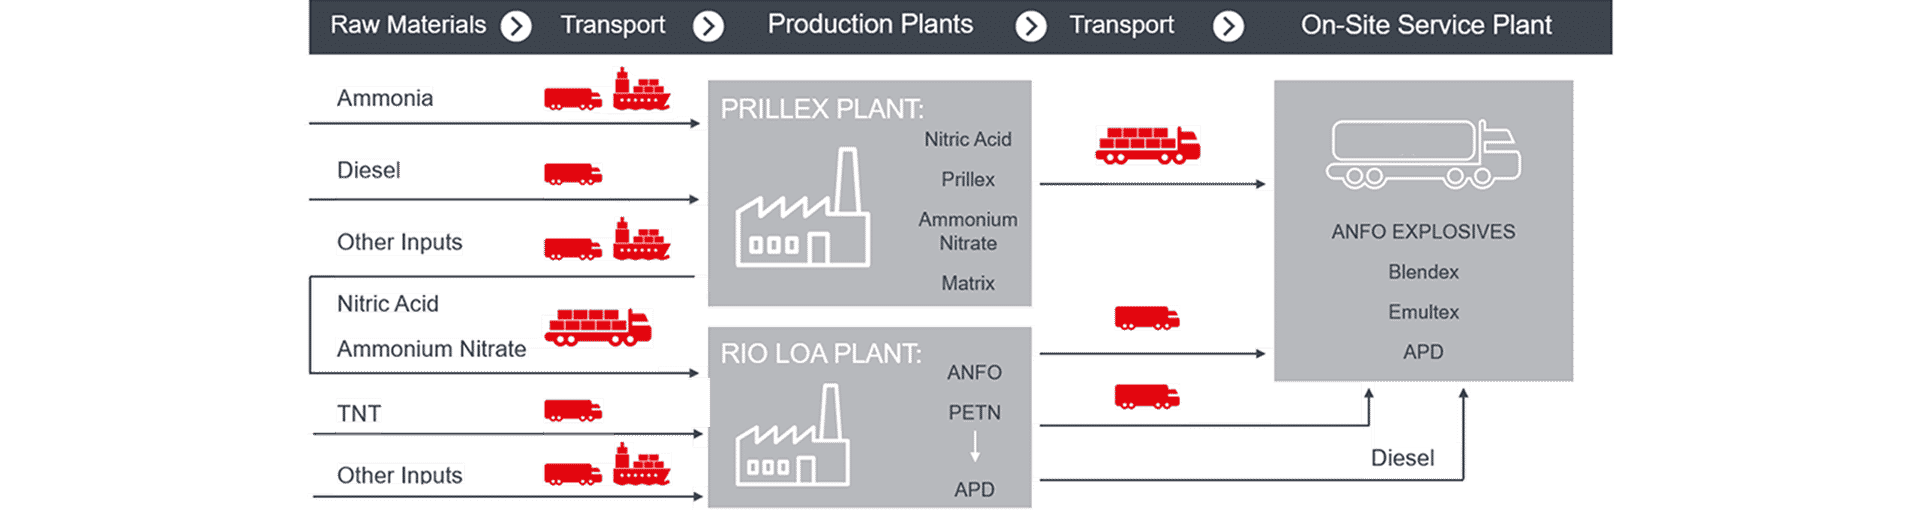Click the Emultex product label
1920x531 pixels.
[x=1423, y=312]
